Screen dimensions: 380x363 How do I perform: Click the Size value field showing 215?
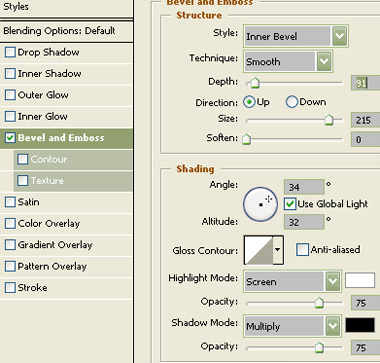pos(366,120)
